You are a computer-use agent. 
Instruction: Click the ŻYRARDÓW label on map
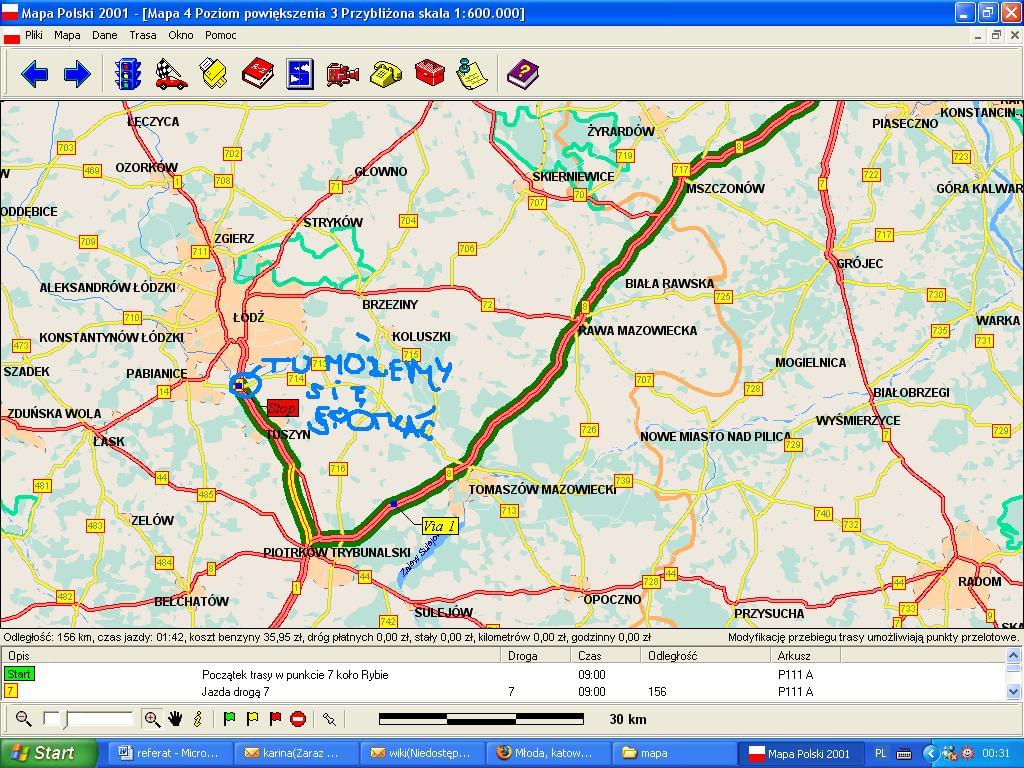(620, 131)
